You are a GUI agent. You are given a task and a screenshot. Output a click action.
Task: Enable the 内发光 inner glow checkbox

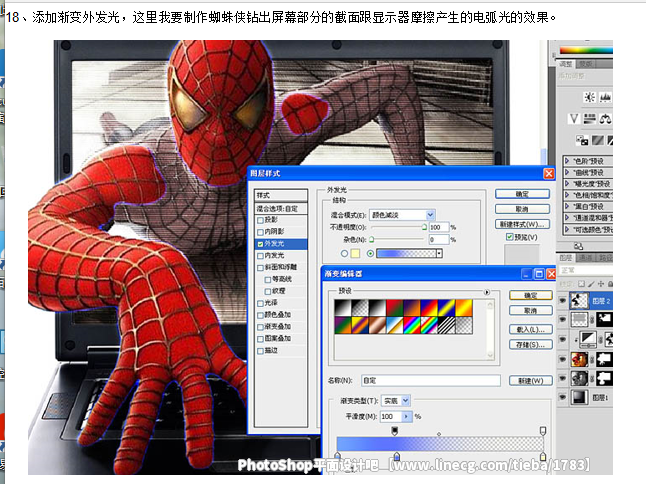(260, 256)
